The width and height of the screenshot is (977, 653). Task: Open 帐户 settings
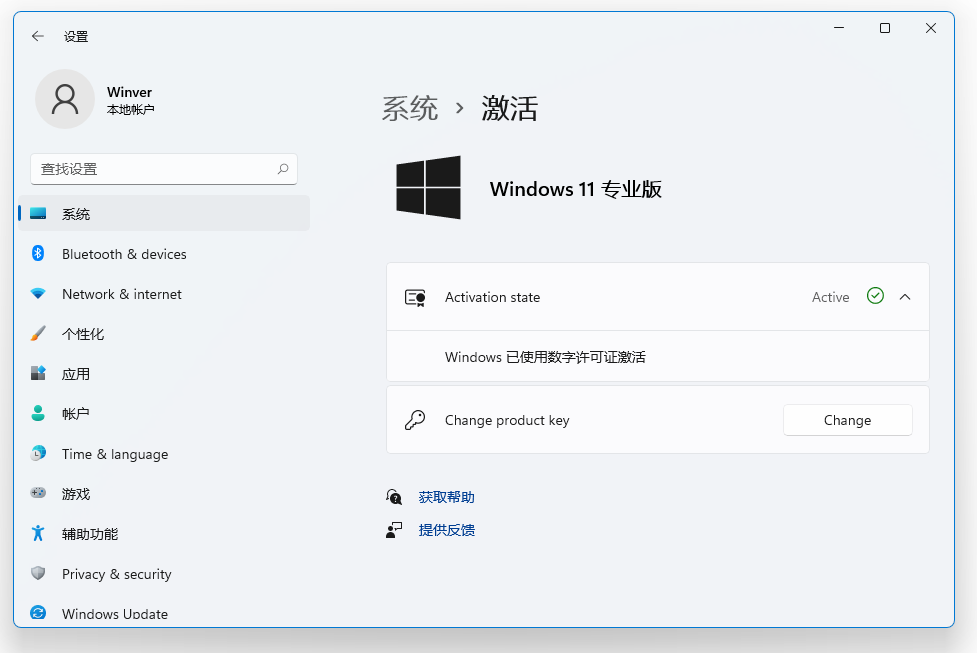tap(164, 413)
